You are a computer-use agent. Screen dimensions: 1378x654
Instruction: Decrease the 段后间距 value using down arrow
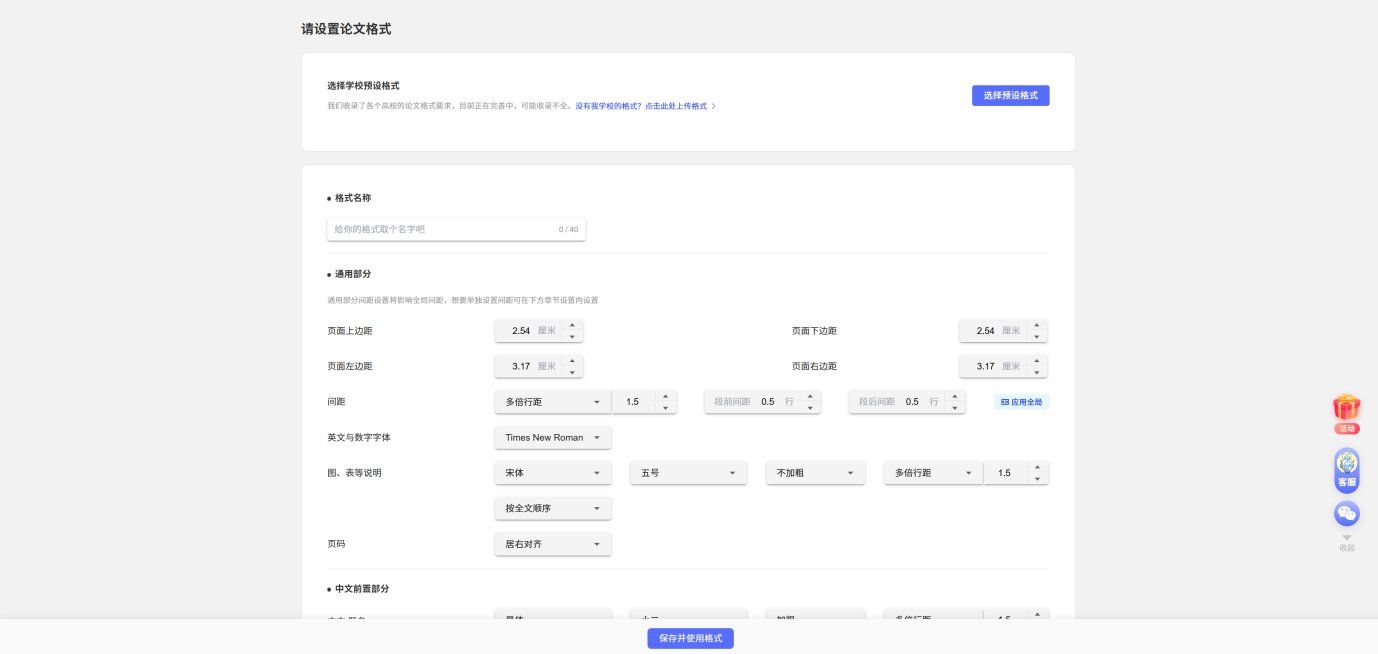tap(955, 408)
